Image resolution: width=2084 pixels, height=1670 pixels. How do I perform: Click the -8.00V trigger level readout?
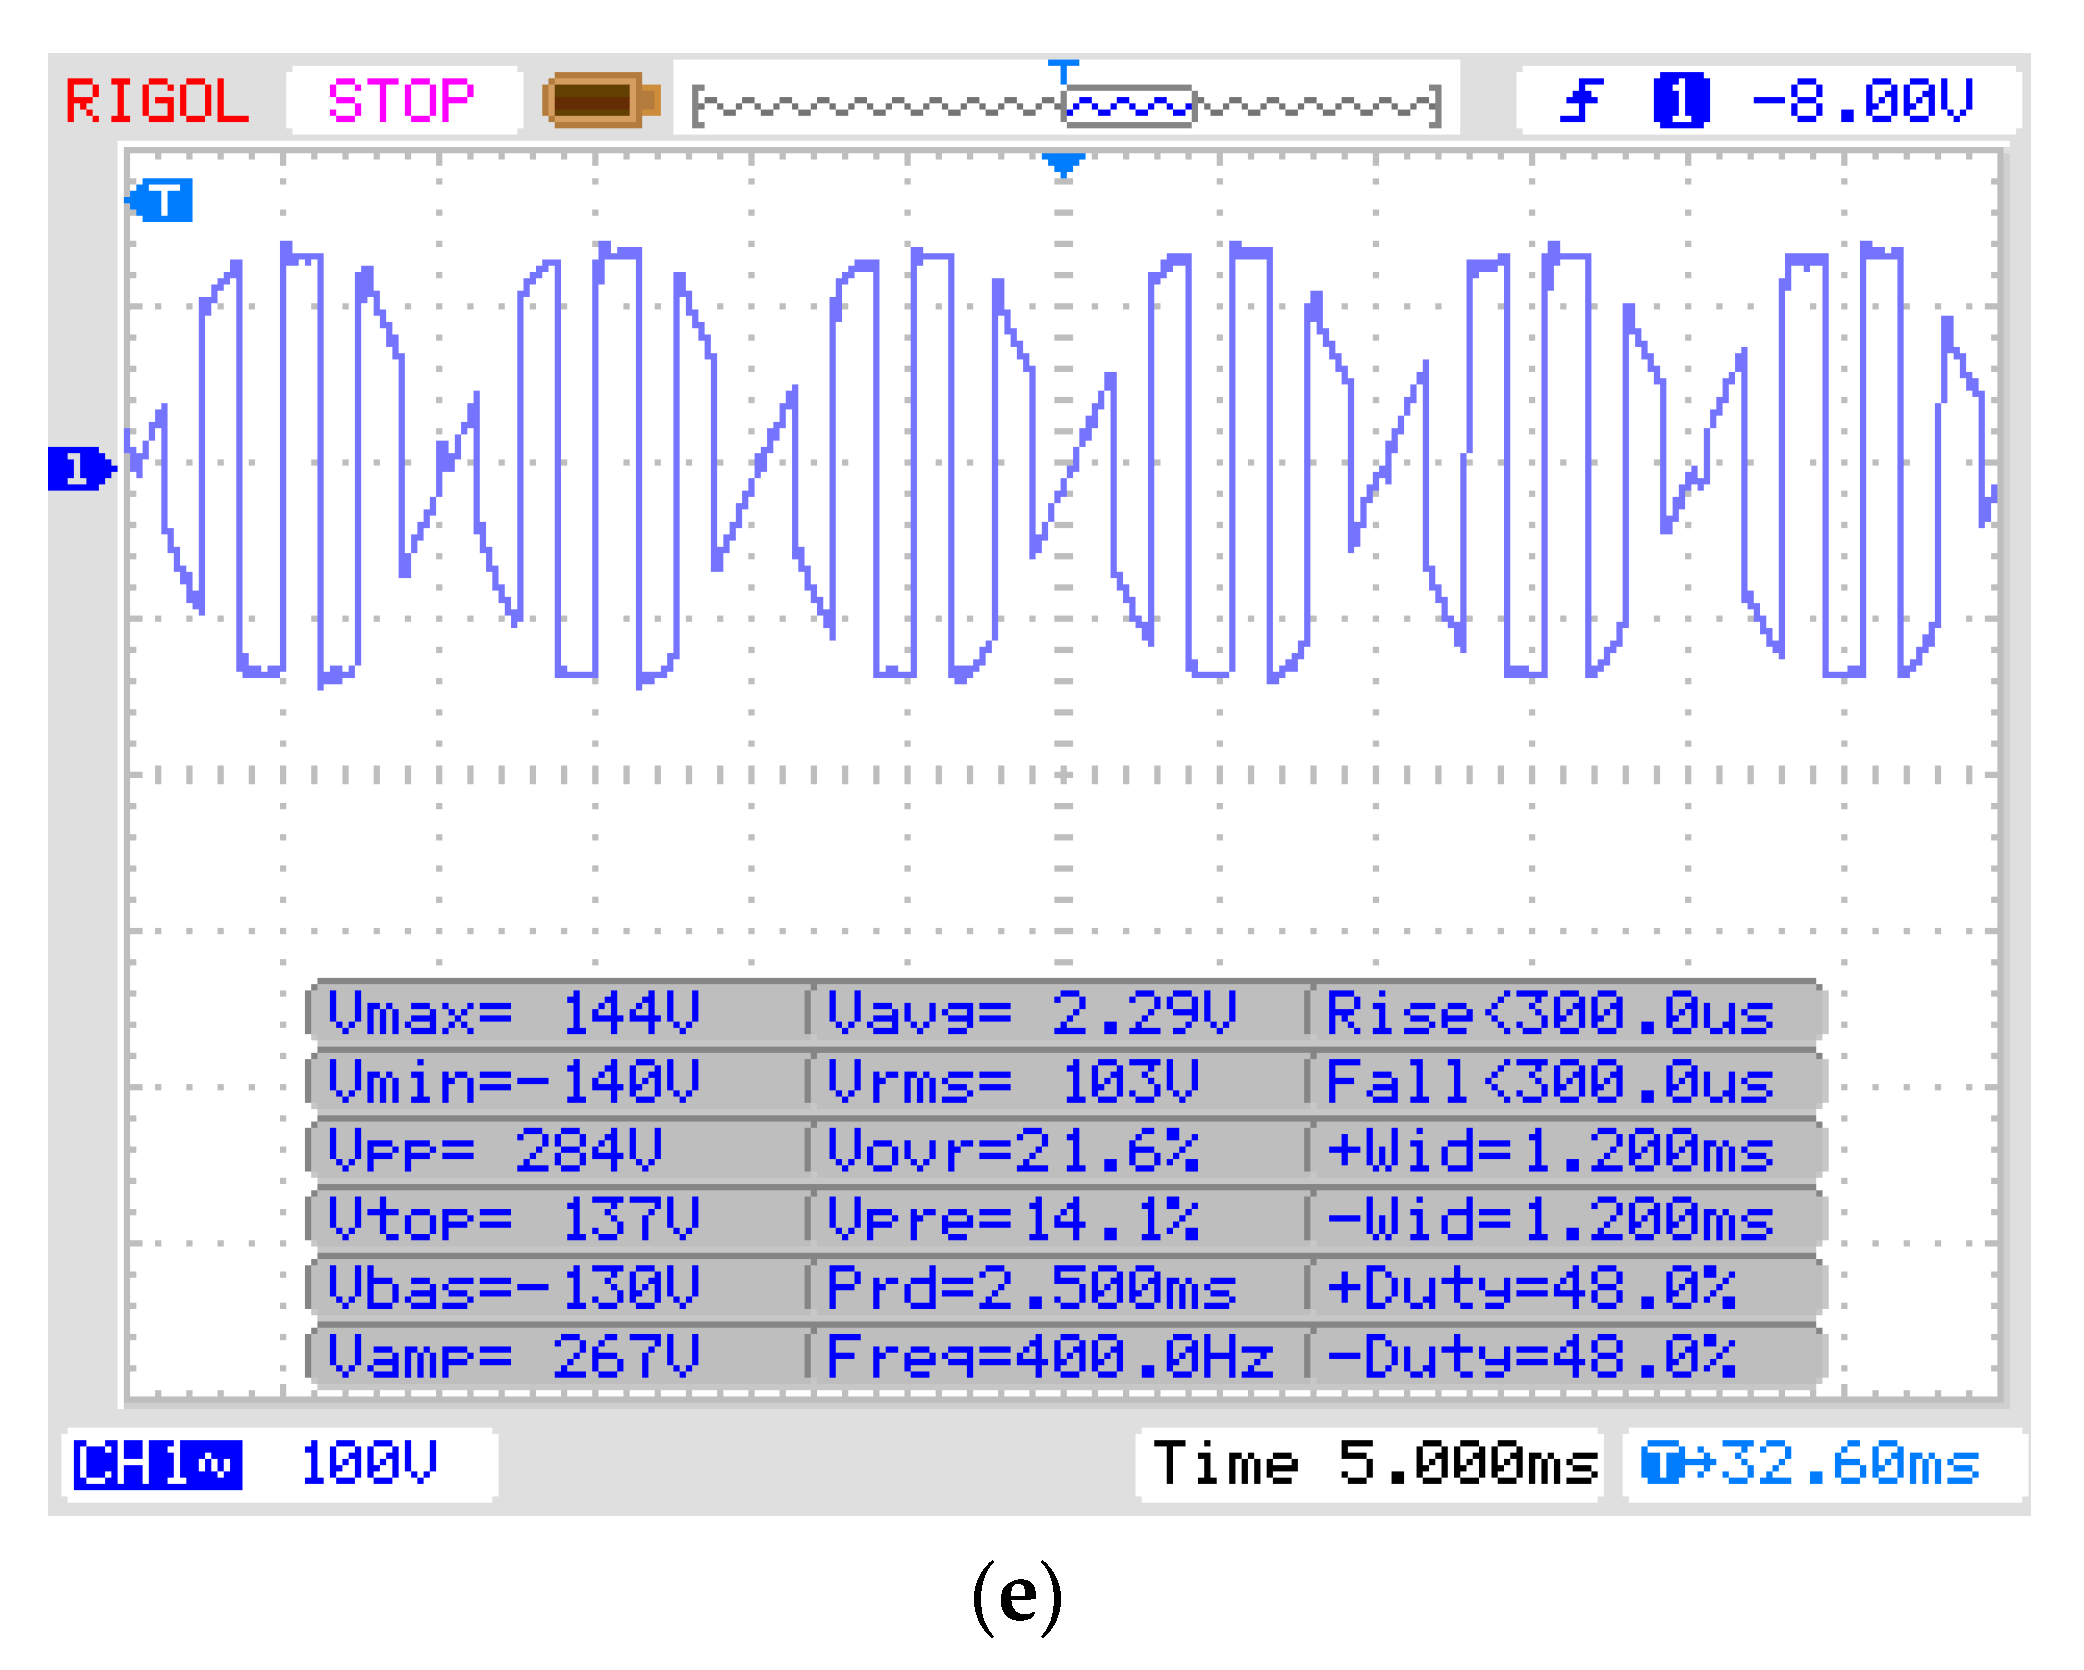coord(1862,98)
